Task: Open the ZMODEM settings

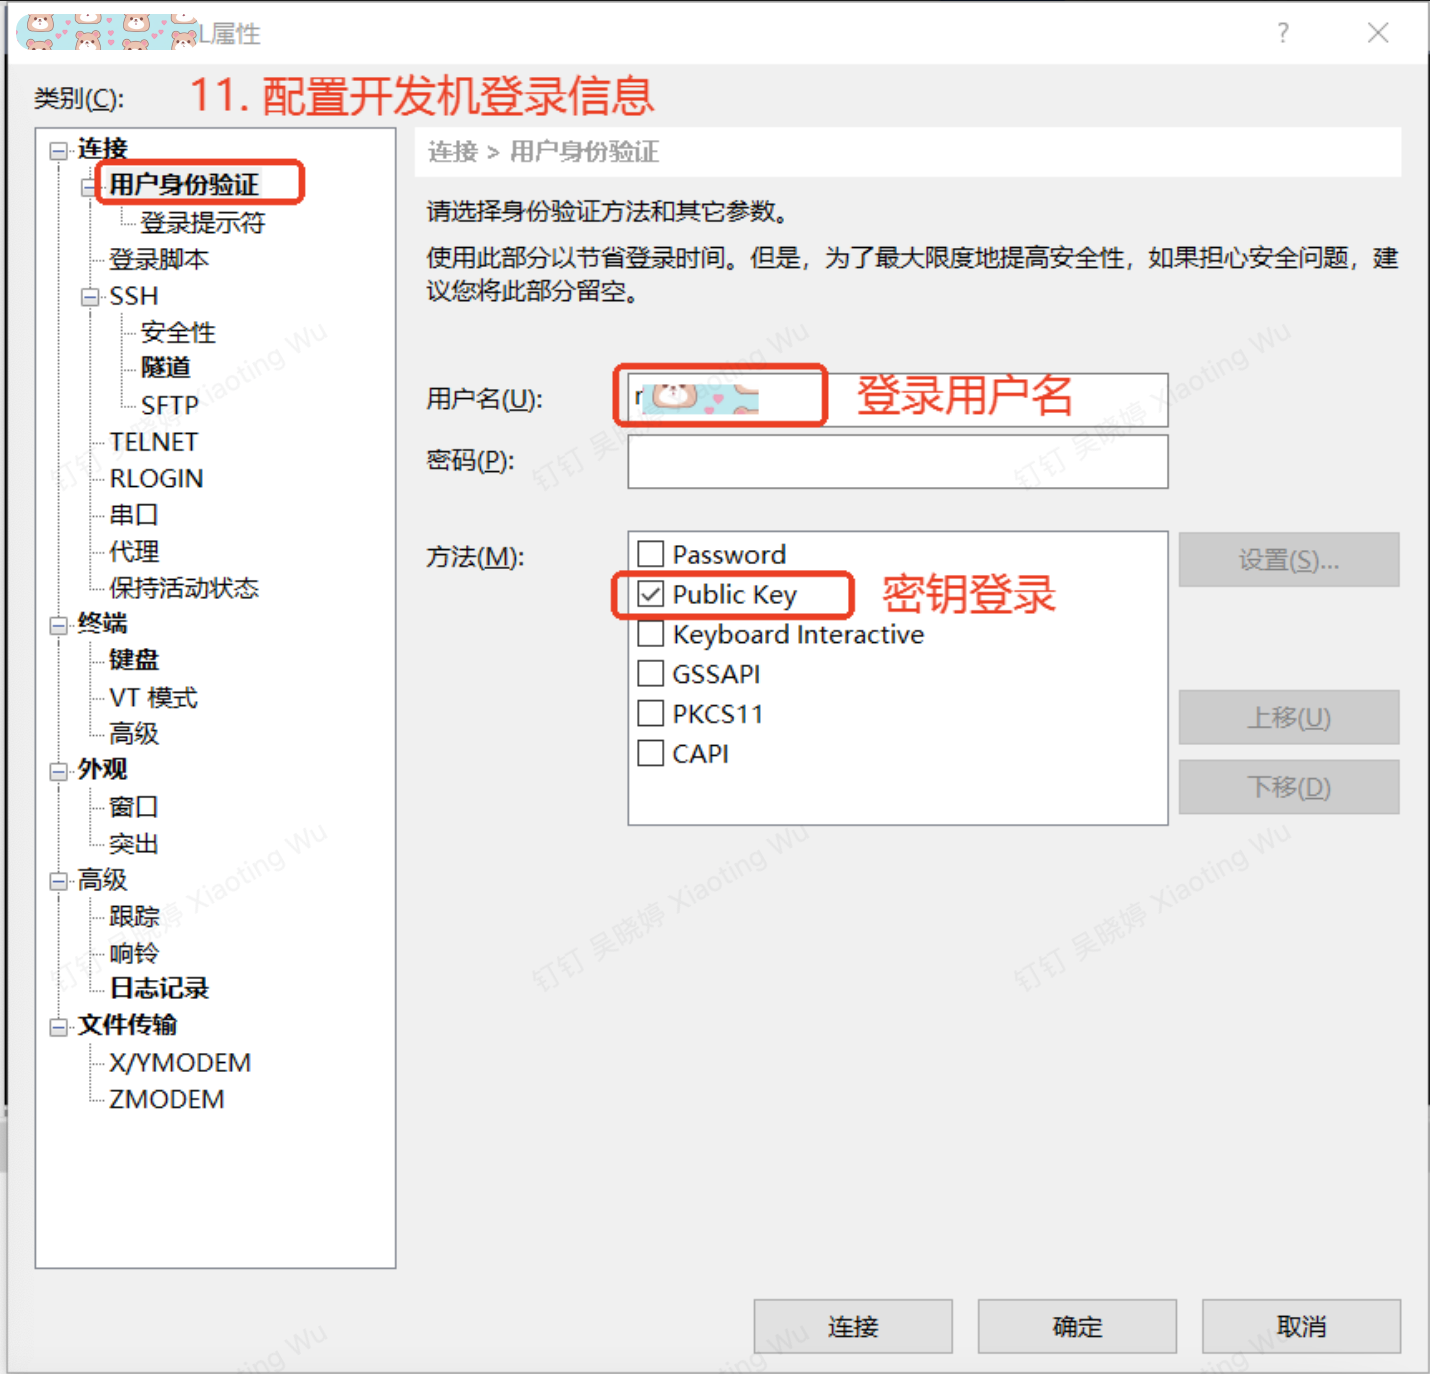Action: [x=167, y=1099]
